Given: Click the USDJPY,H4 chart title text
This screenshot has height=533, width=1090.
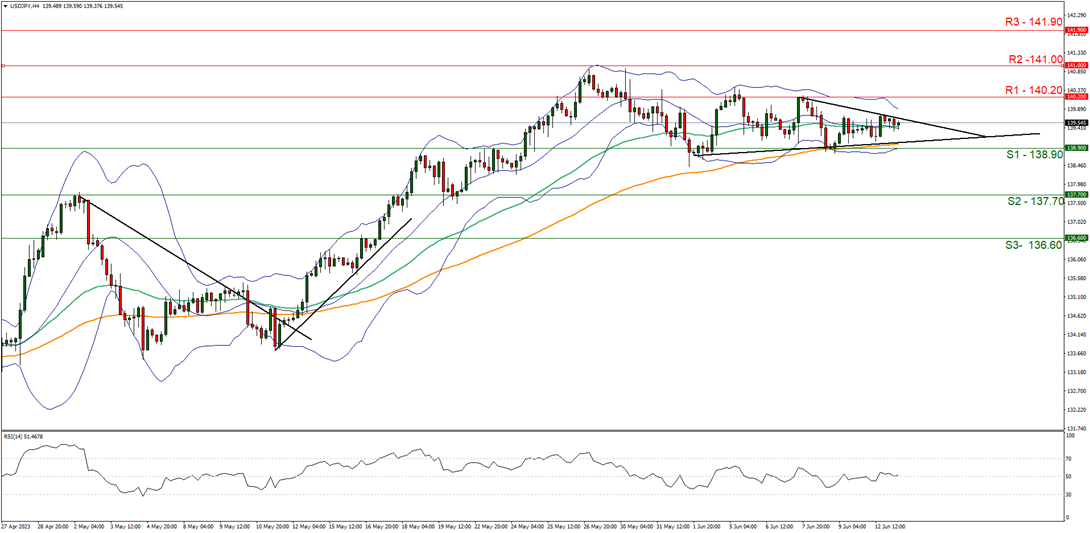Looking at the screenshot, I should tap(24, 5).
